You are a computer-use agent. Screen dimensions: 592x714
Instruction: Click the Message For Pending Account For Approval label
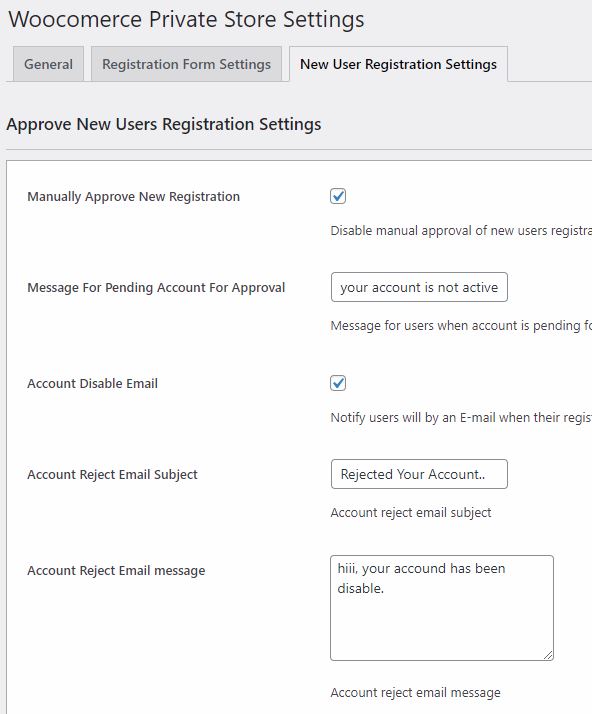click(156, 288)
